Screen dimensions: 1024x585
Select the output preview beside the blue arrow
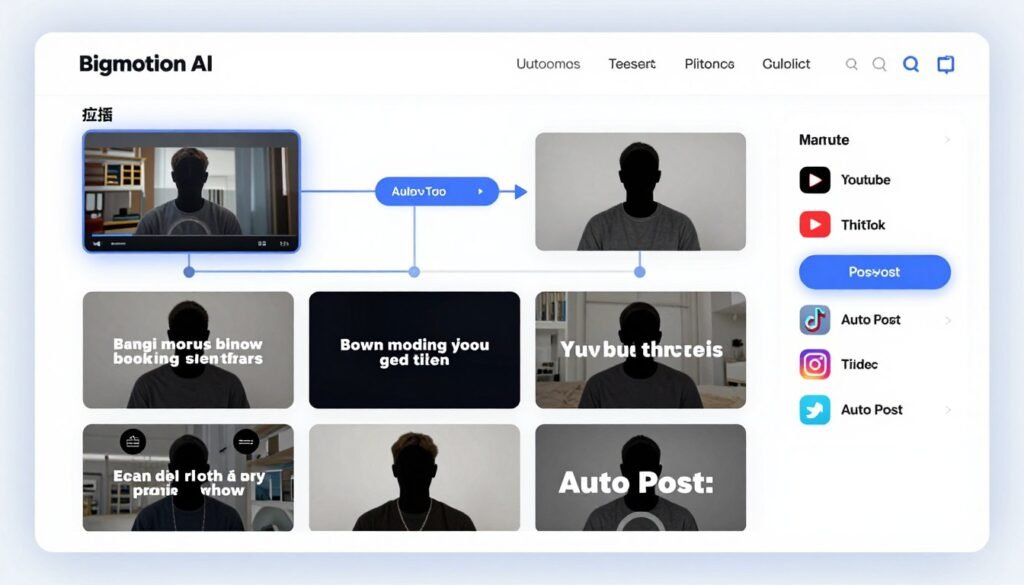pos(641,191)
